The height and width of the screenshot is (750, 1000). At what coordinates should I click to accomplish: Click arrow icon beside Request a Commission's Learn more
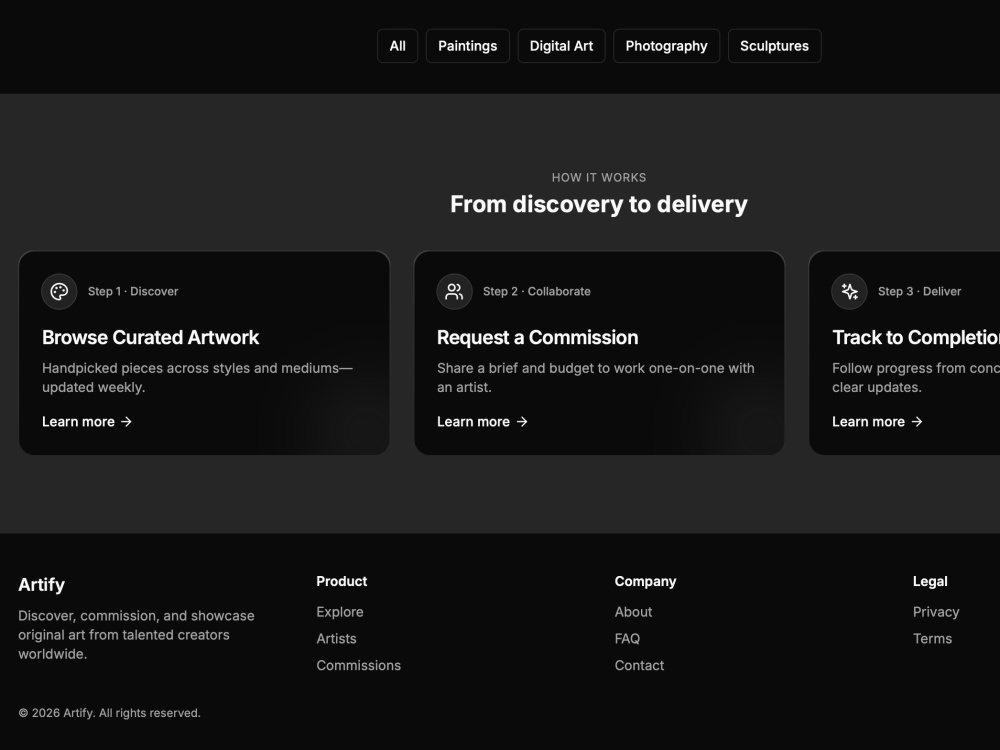pyautogui.click(x=522, y=422)
